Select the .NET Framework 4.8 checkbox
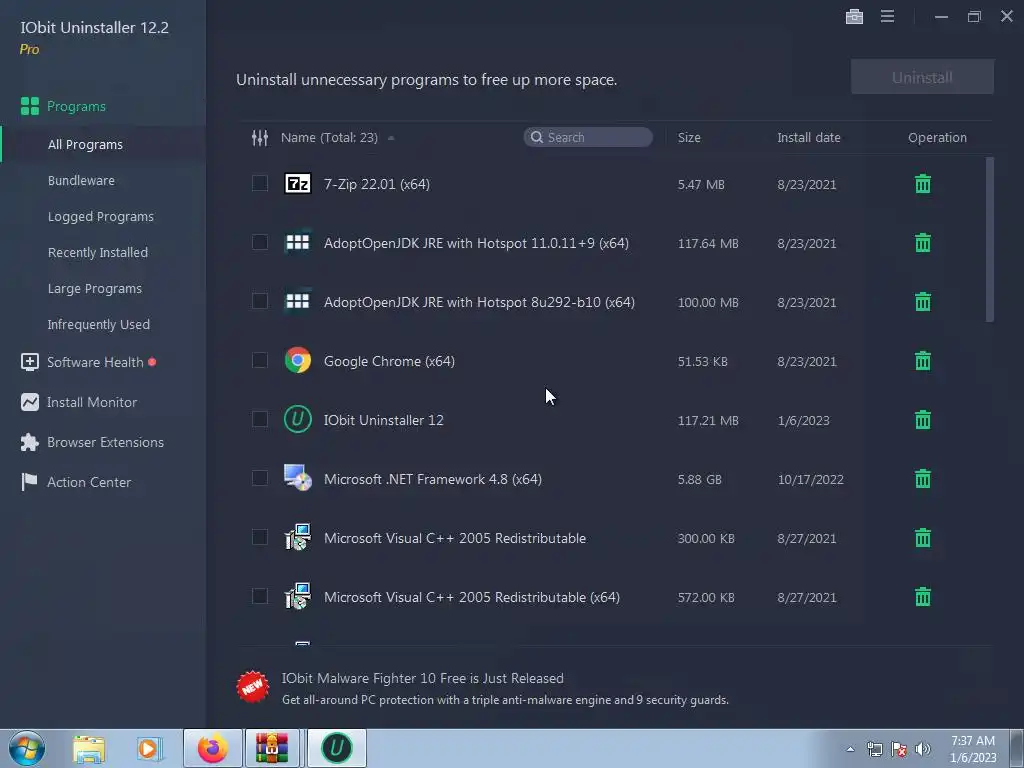The height and width of the screenshot is (768, 1024). [x=260, y=478]
